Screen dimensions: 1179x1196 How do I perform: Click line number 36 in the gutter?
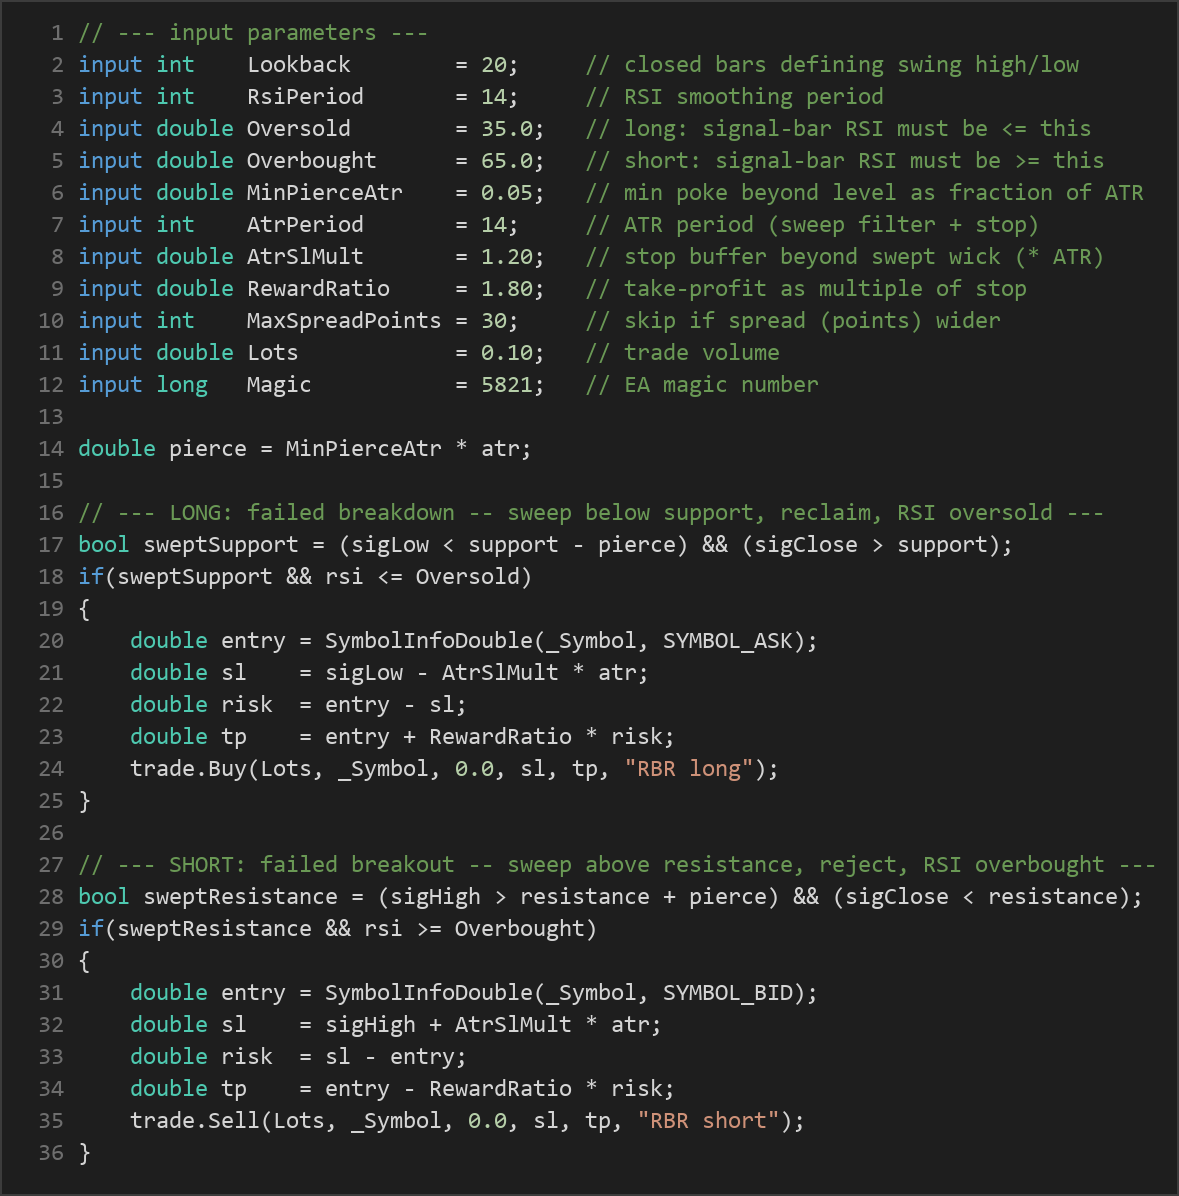51,1153
